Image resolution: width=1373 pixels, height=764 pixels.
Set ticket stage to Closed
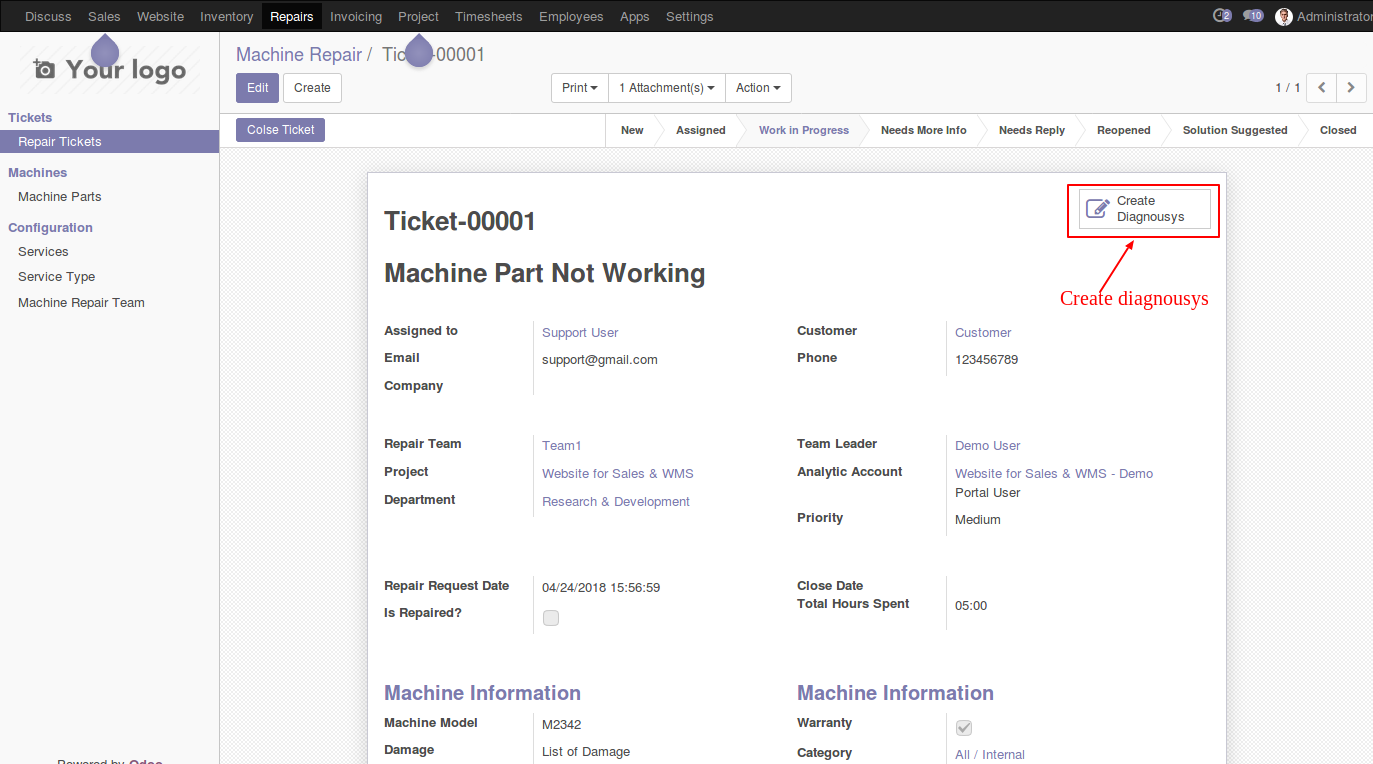[1338, 130]
